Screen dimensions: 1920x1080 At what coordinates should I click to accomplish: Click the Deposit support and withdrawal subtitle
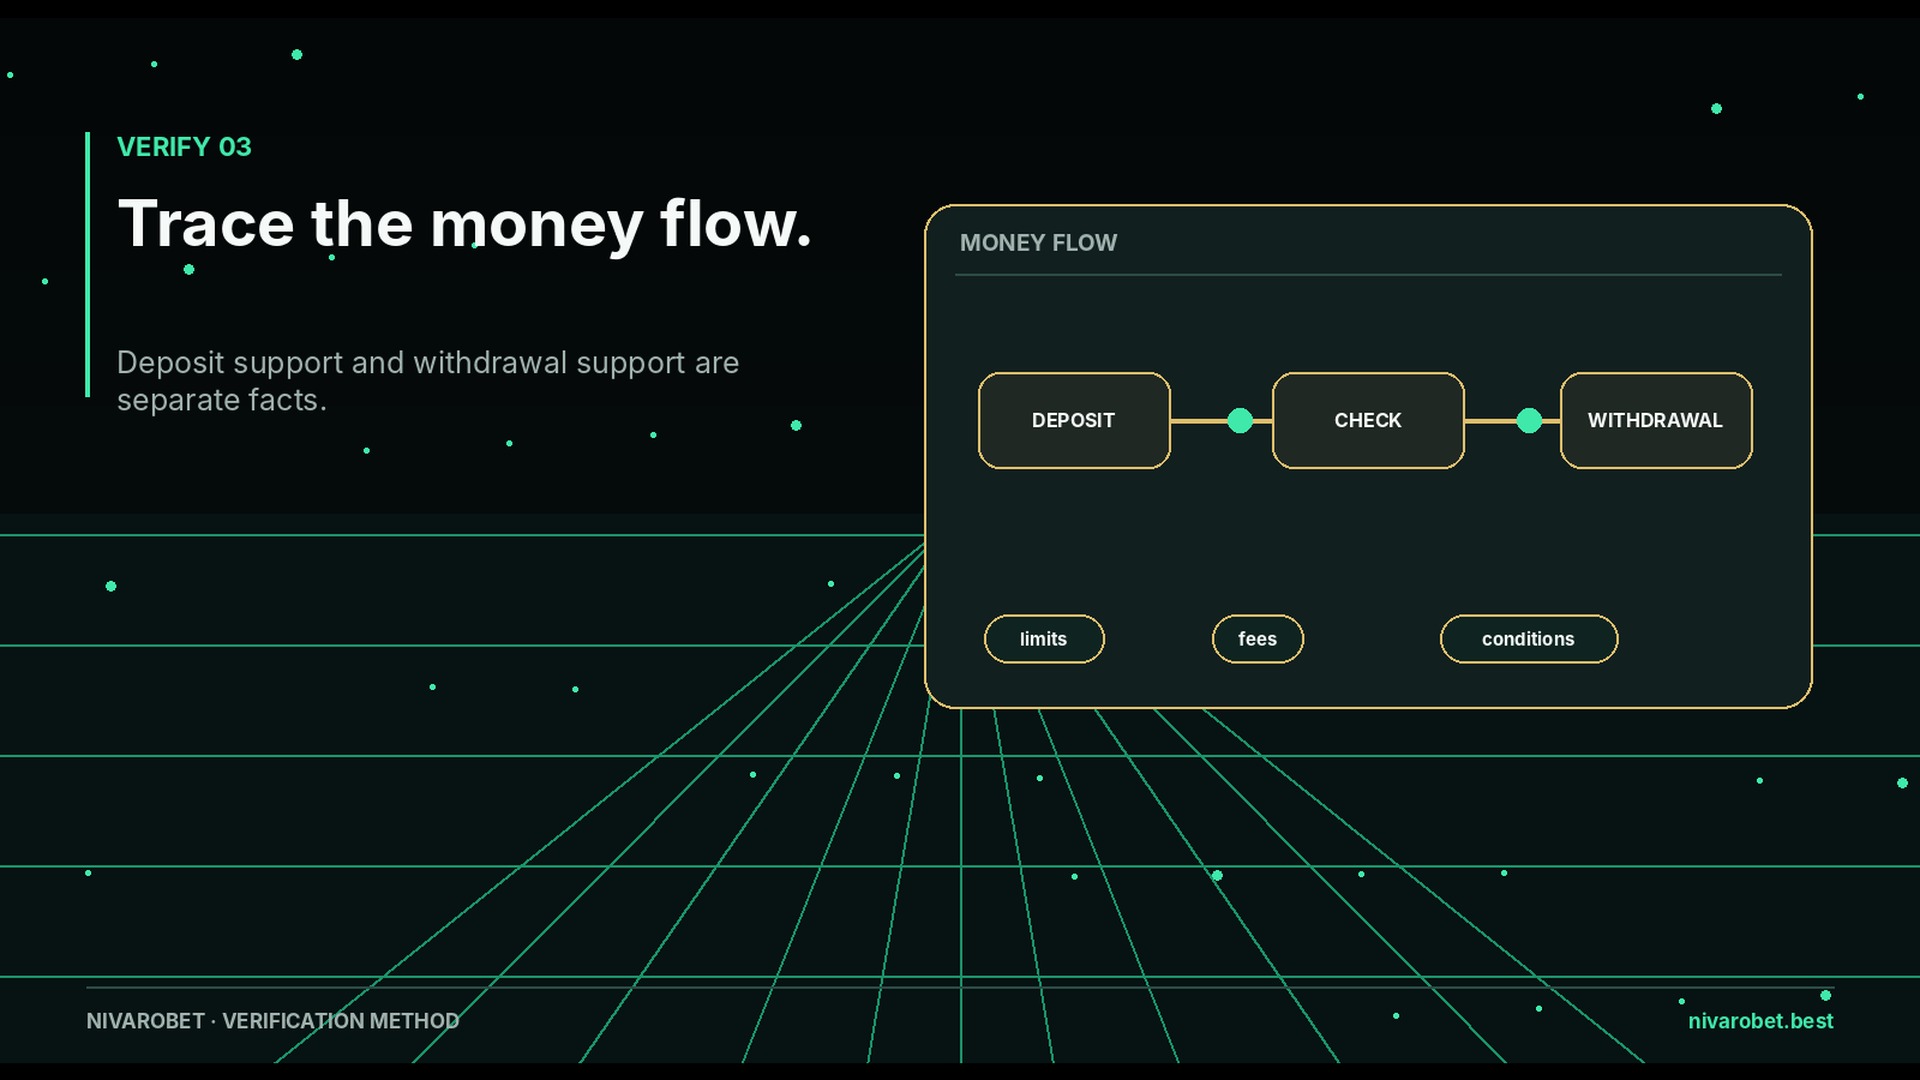coord(428,381)
